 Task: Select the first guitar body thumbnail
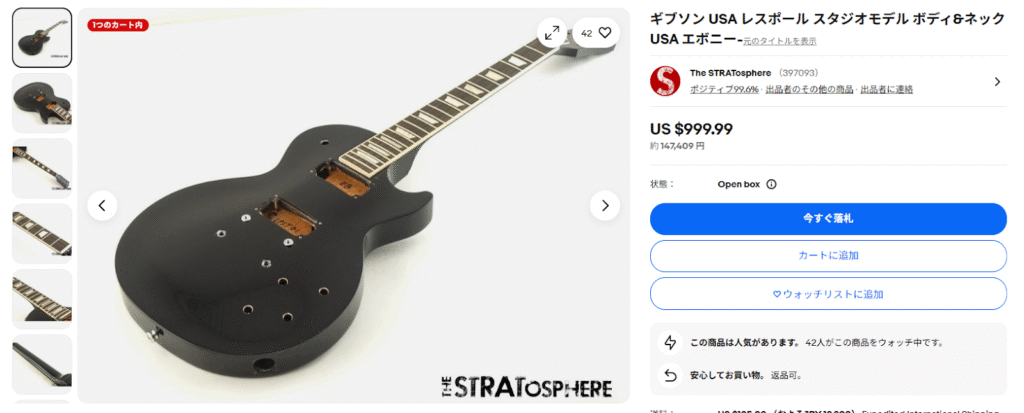(42, 38)
